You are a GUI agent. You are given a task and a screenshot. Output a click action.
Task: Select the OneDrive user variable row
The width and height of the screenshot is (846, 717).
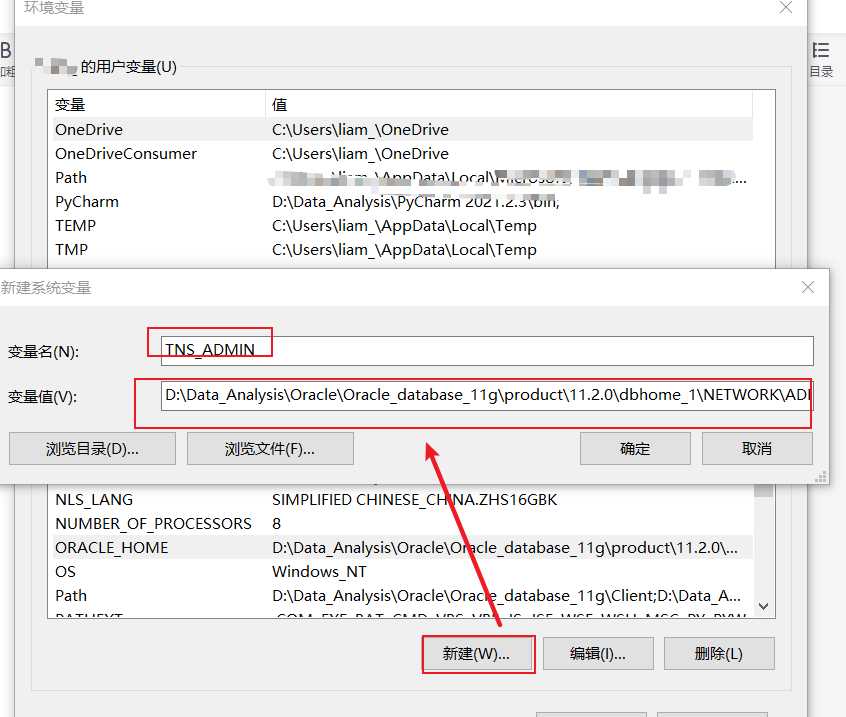(402, 129)
